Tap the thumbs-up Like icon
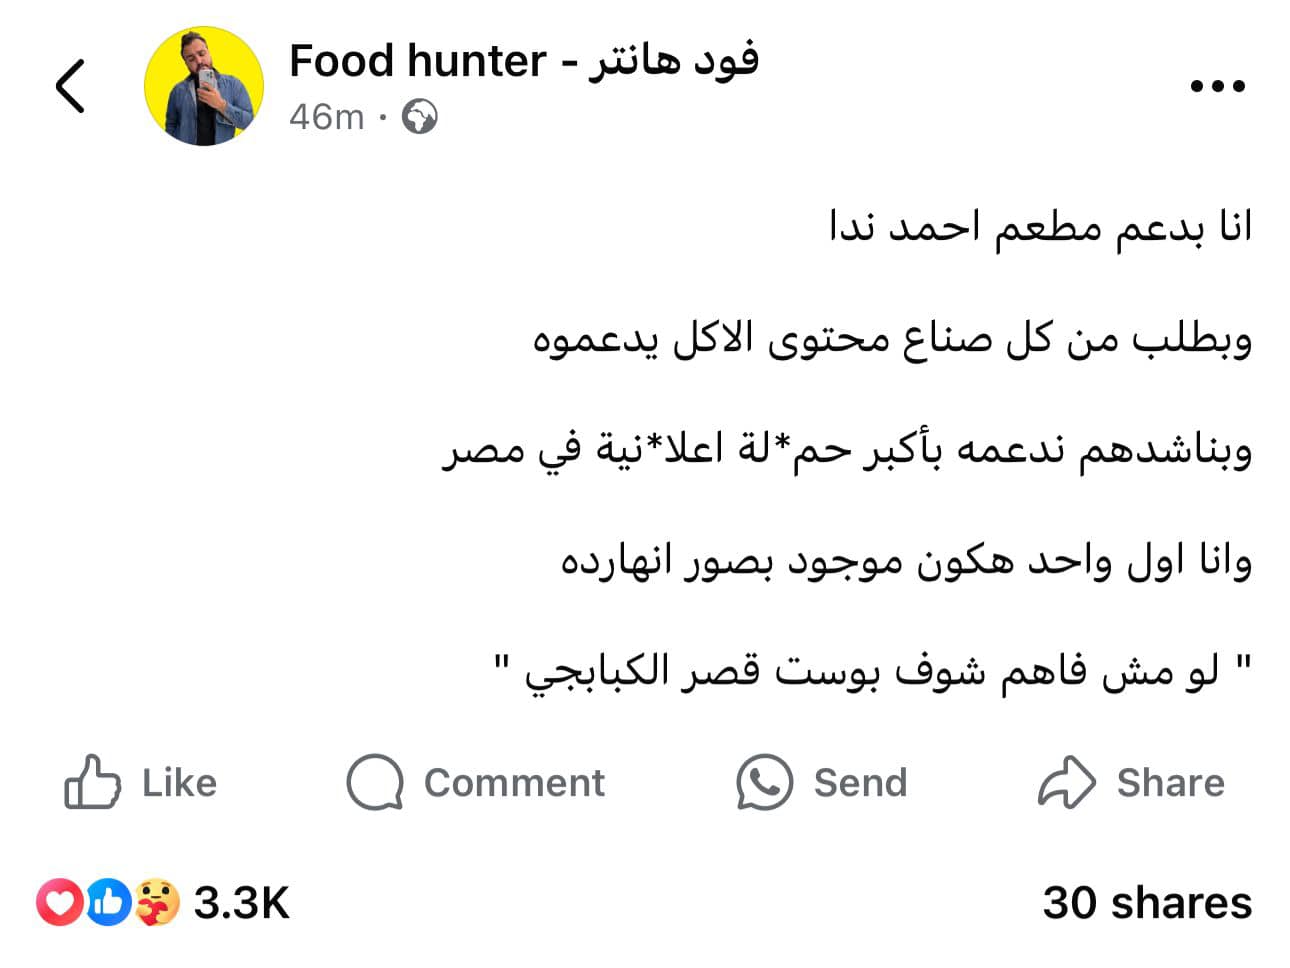This screenshot has height=968, width=1290. pyautogui.click(x=92, y=781)
